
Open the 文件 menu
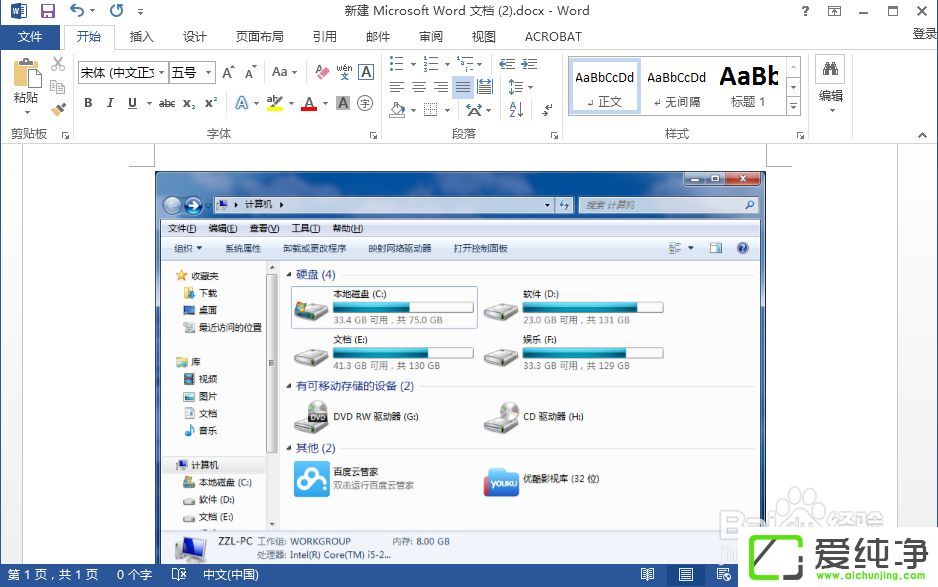coord(31,36)
